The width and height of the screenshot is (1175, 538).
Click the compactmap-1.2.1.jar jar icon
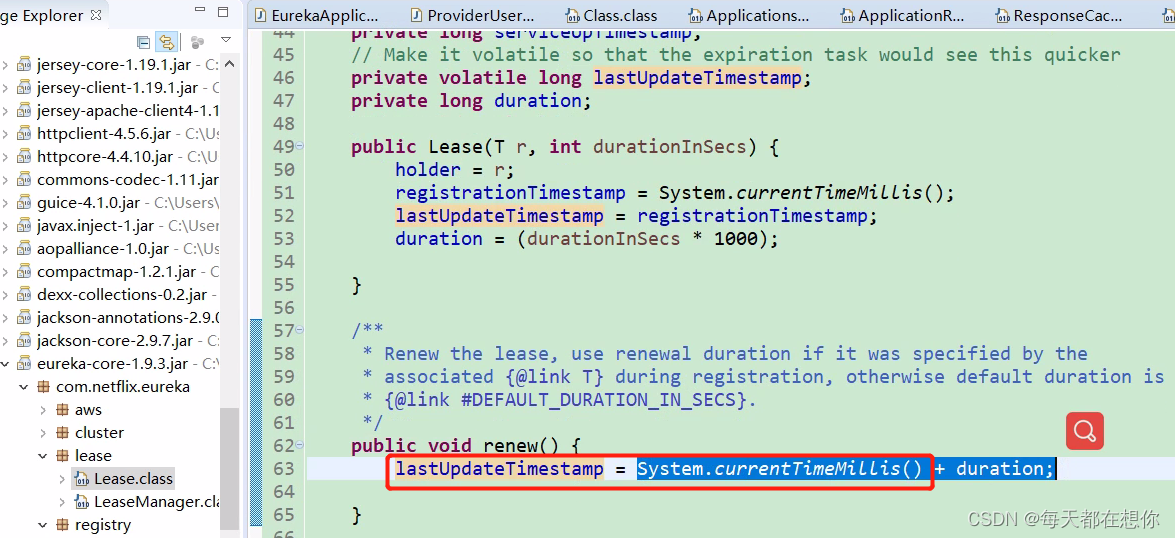25,272
